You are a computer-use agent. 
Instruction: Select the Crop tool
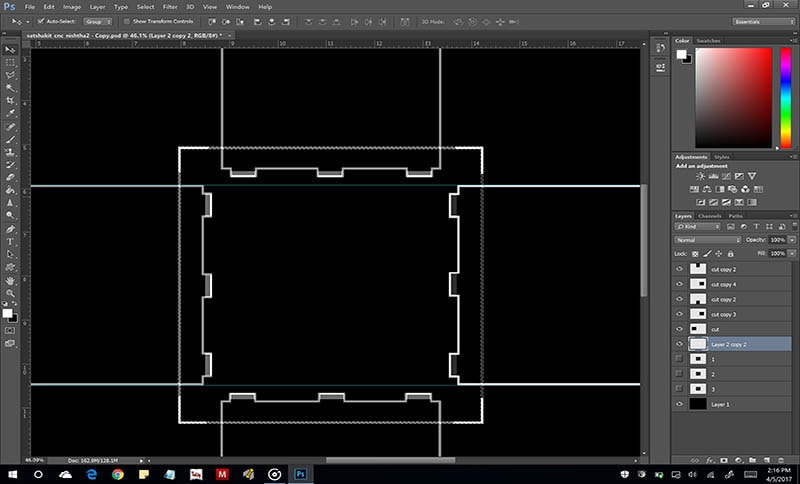pos(10,100)
